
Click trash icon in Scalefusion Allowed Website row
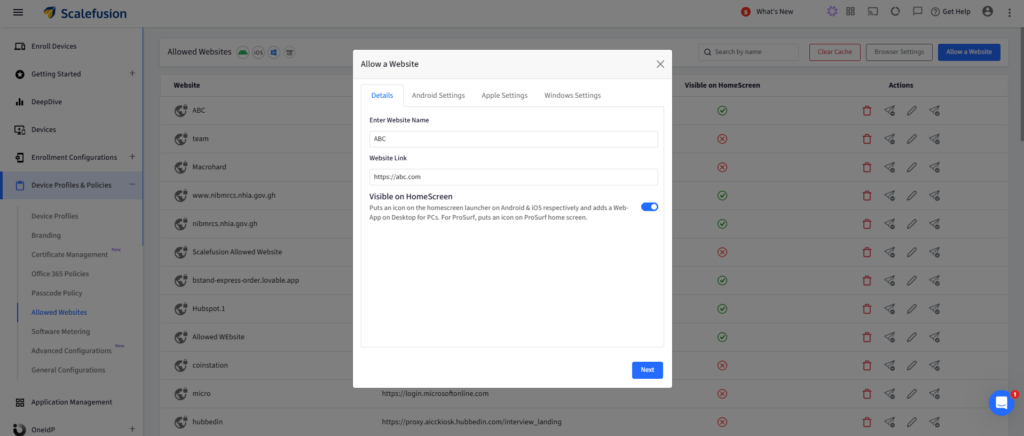[867, 252]
